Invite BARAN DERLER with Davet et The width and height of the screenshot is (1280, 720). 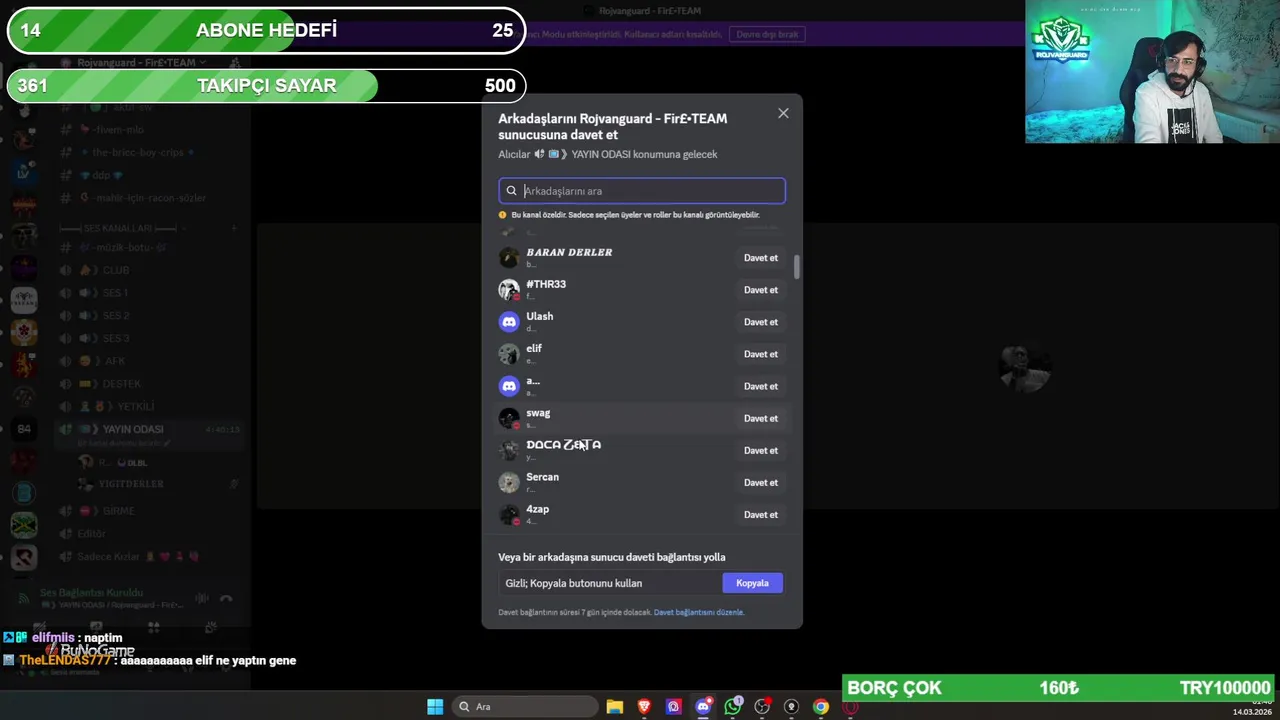pos(760,258)
